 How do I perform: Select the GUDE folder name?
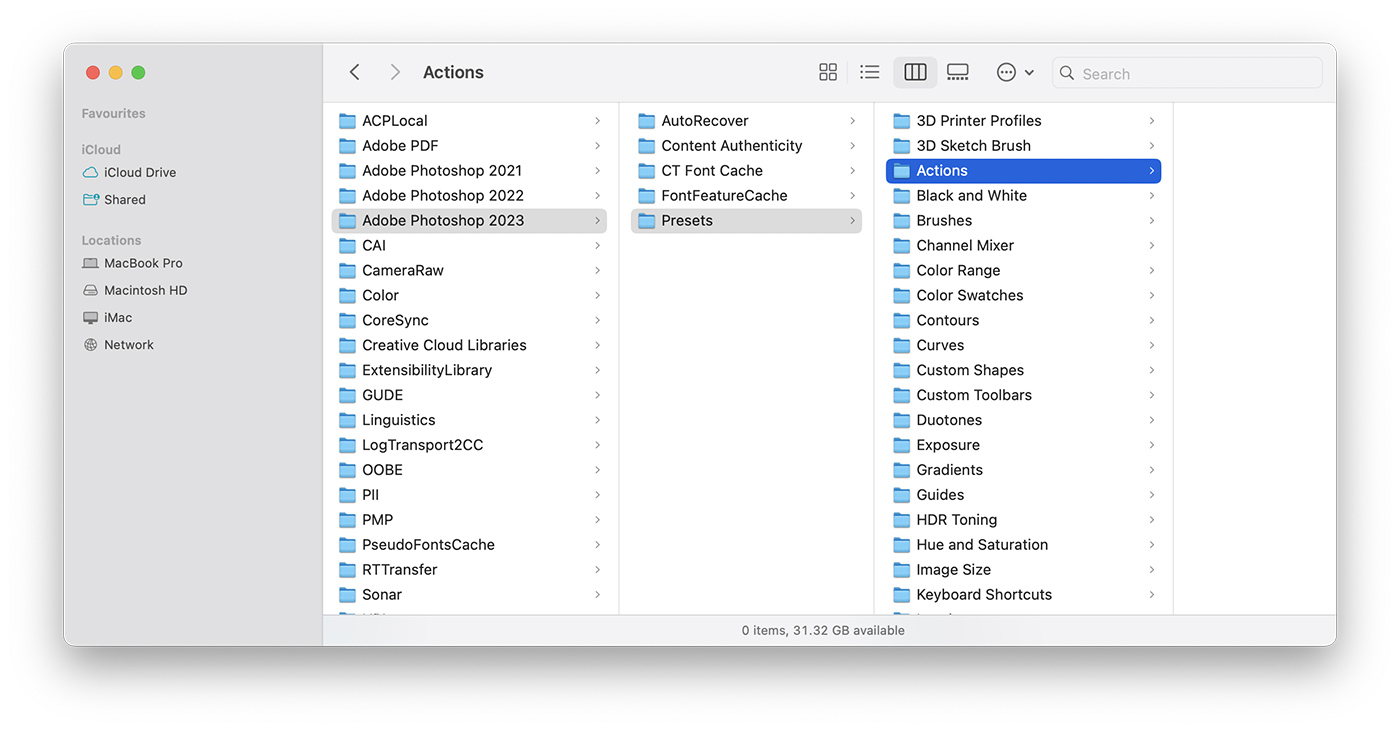click(x=383, y=395)
